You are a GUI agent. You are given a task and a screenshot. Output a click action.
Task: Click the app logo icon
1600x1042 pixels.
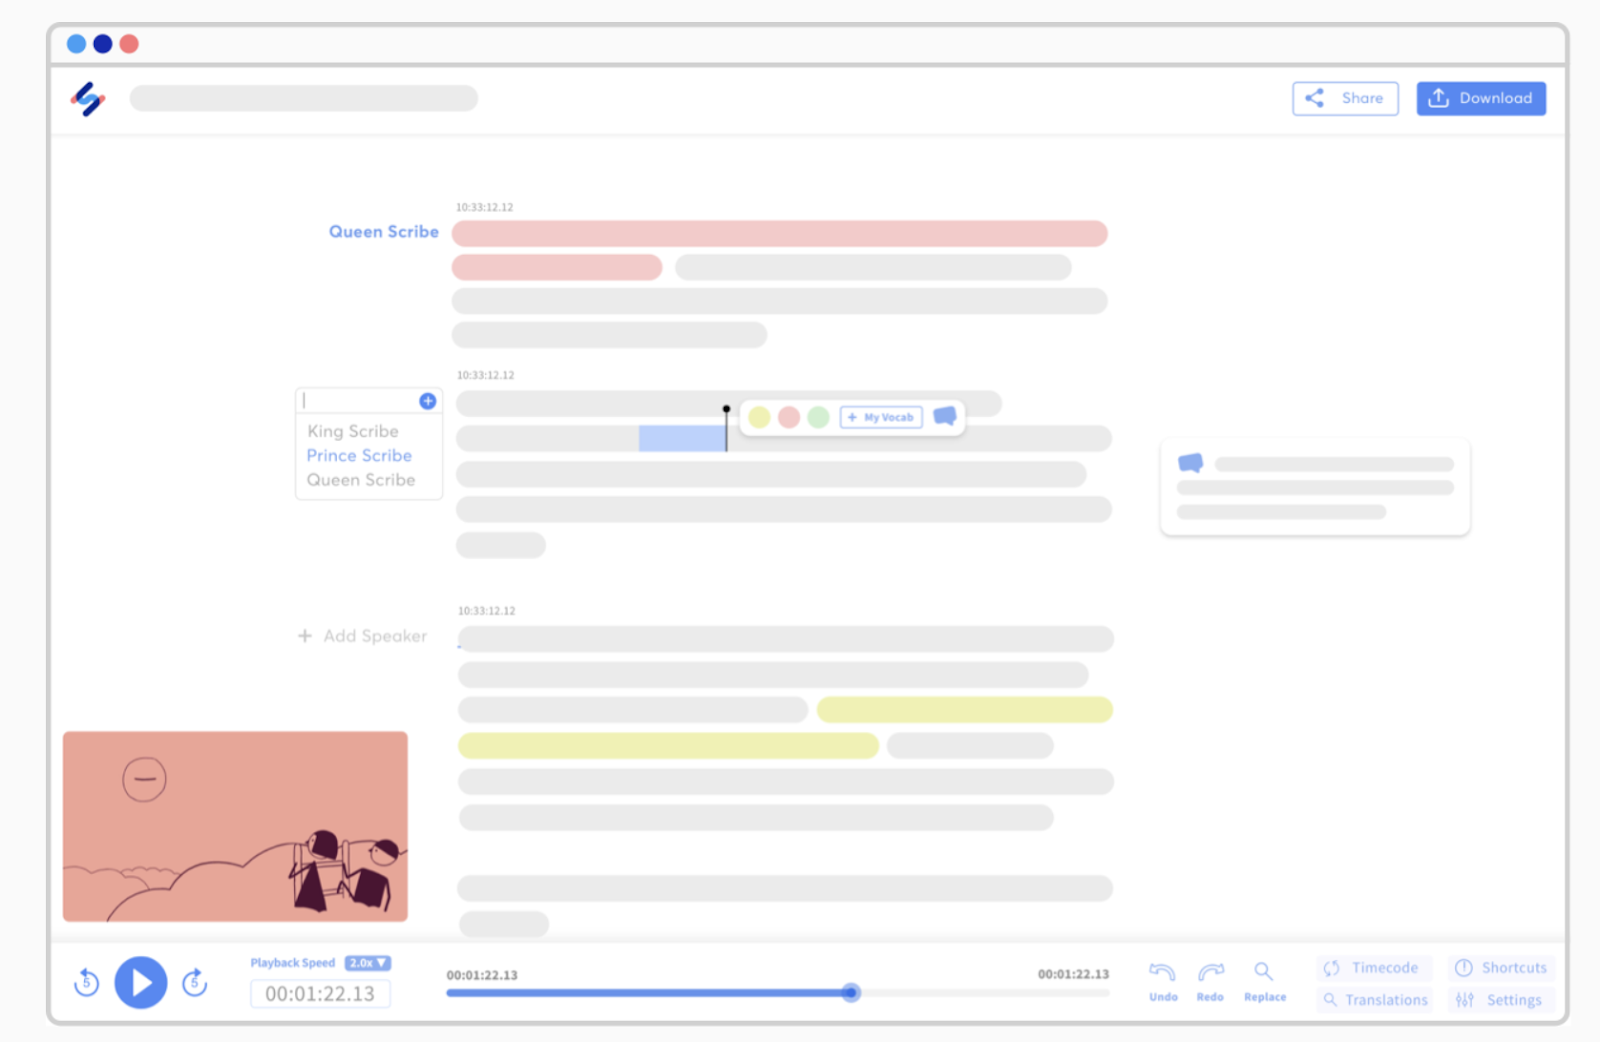[88, 98]
